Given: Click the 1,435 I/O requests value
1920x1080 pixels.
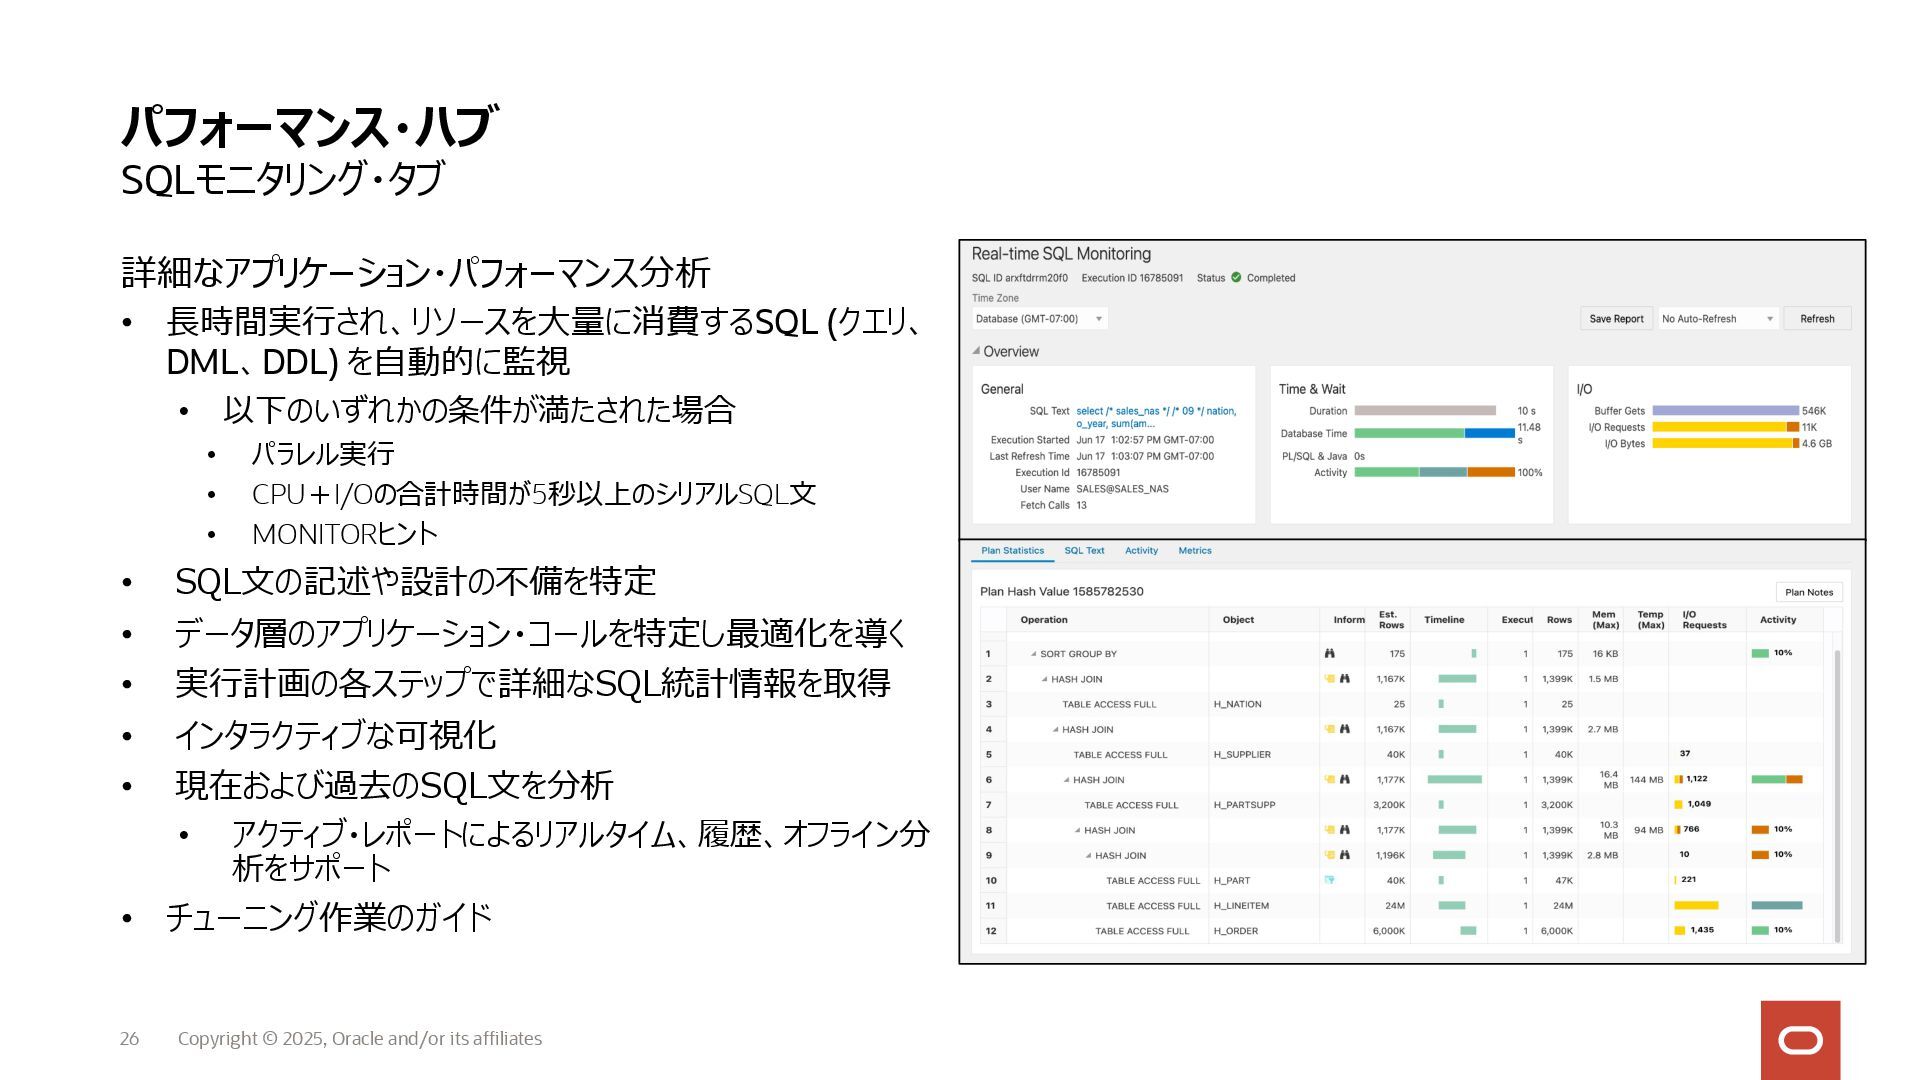Looking at the screenshot, I should coord(1701,930).
